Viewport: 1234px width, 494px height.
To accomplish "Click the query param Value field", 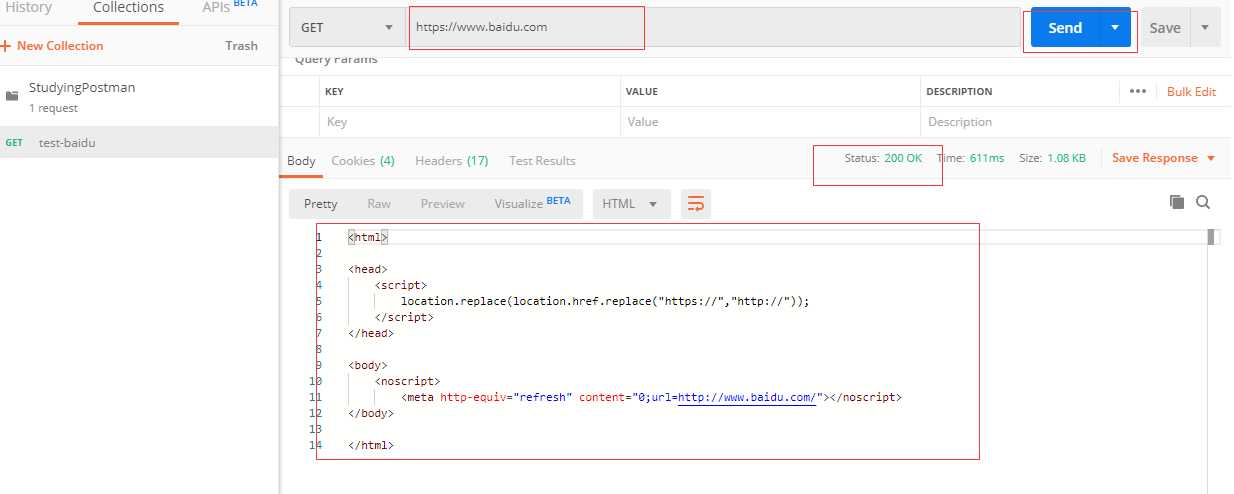I will tap(769, 122).
